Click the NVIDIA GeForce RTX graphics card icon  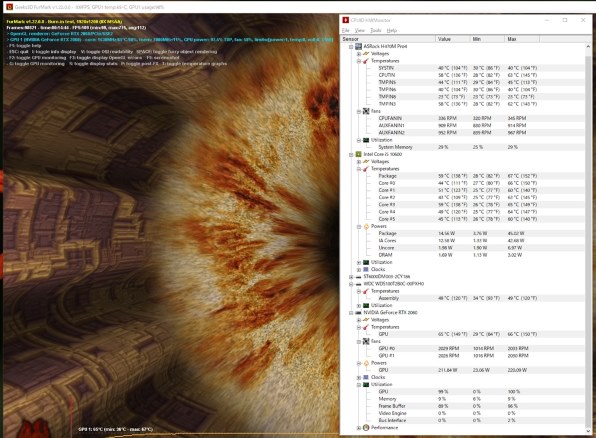tap(358, 313)
